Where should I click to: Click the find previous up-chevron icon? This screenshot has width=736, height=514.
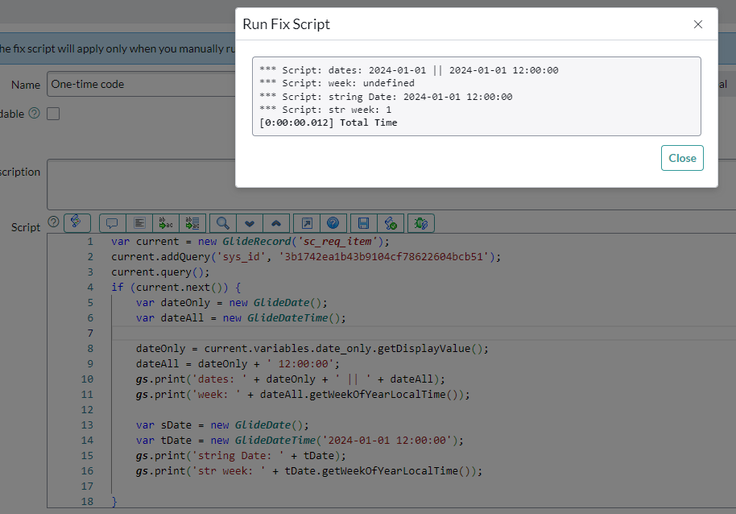point(276,223)
